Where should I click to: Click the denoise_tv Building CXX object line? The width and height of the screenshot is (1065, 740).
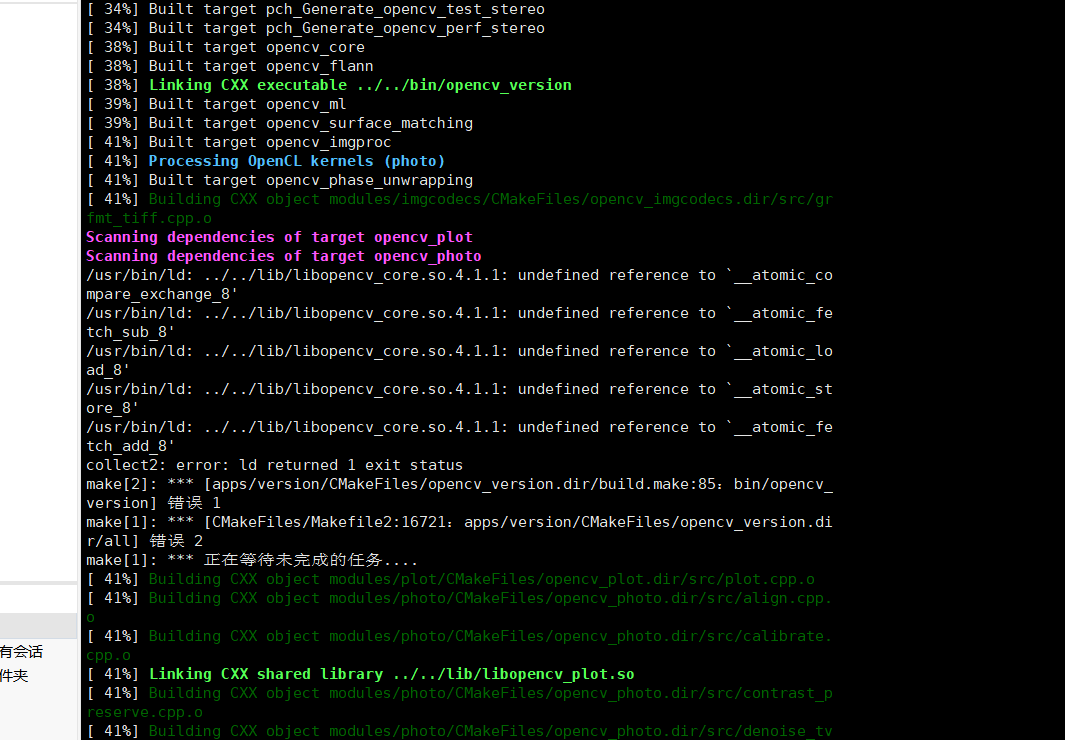459,731
